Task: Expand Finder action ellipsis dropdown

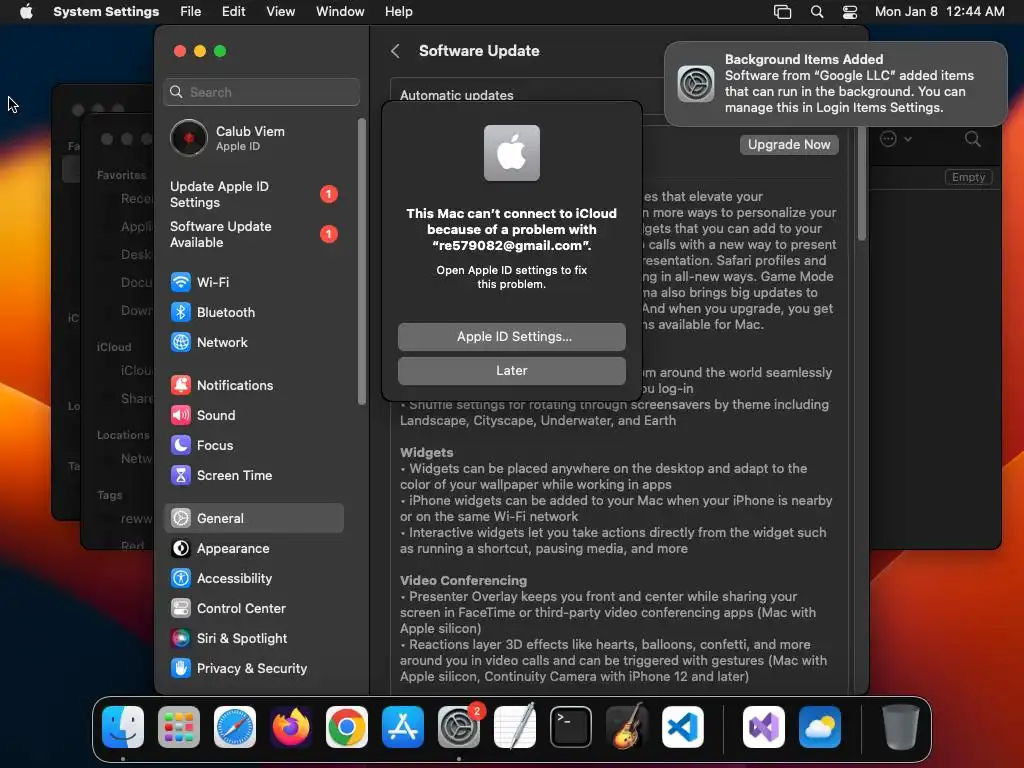Action: click(895, 138)
